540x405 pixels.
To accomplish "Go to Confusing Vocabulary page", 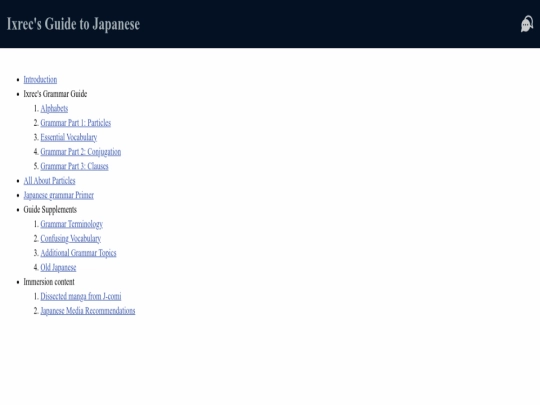I will (71, 239).
